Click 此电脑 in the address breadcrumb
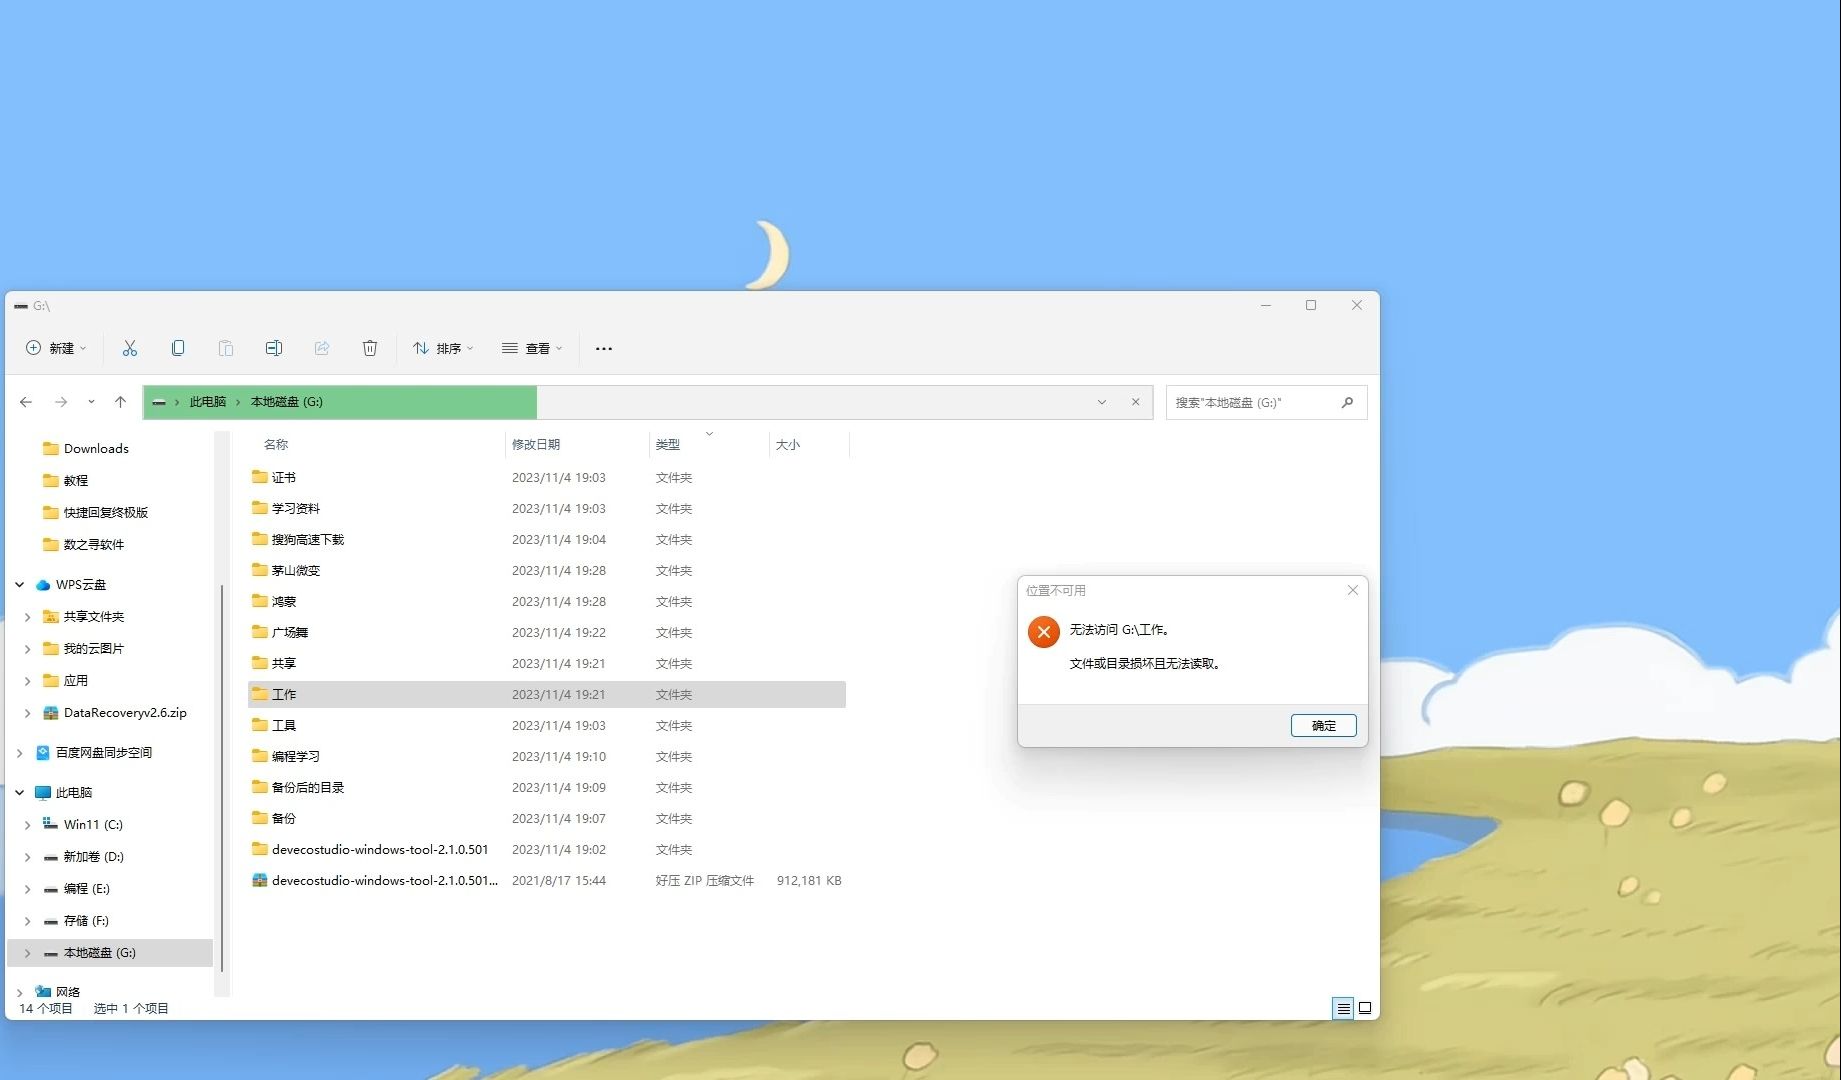This screenshot has width=1841, height=1080. click(208, 402)
